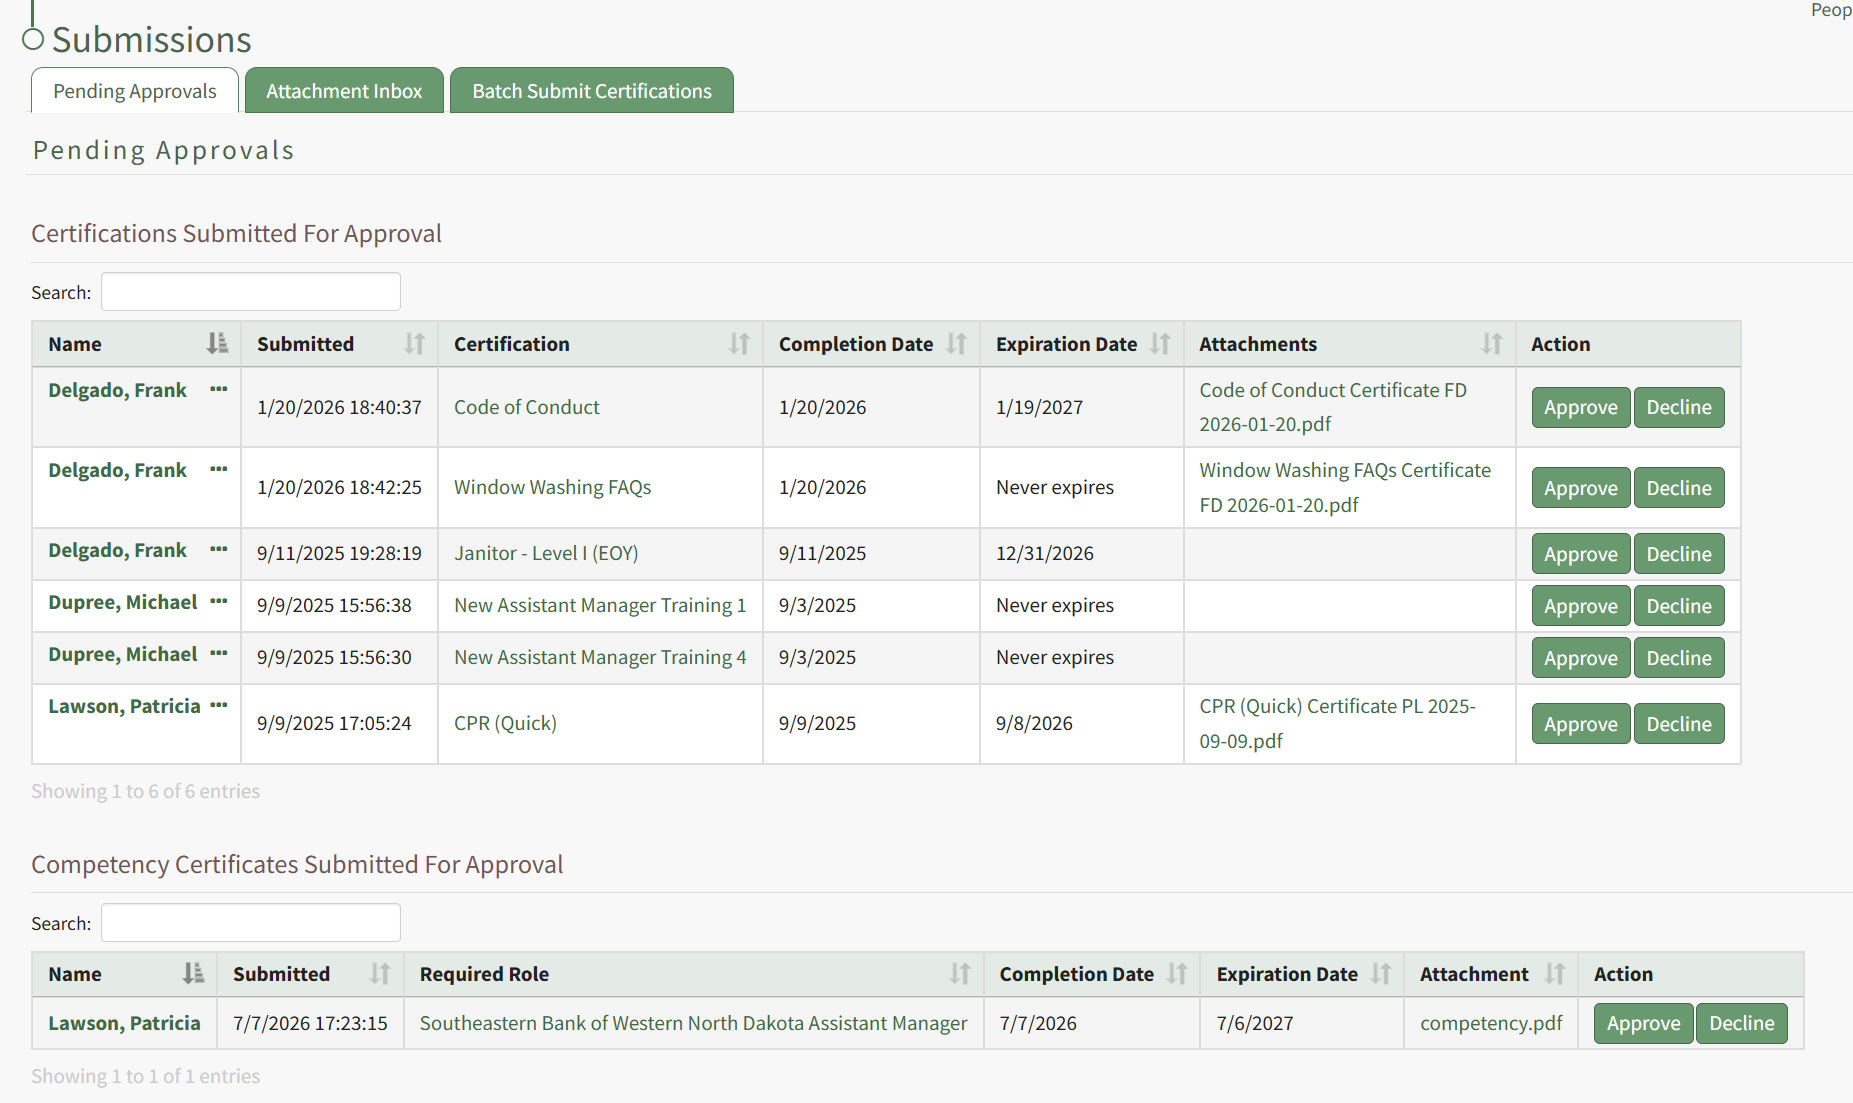Screen dimensions: 1853x1103
Task: Open Batch Submit Certifications tab
Action: 592,91
